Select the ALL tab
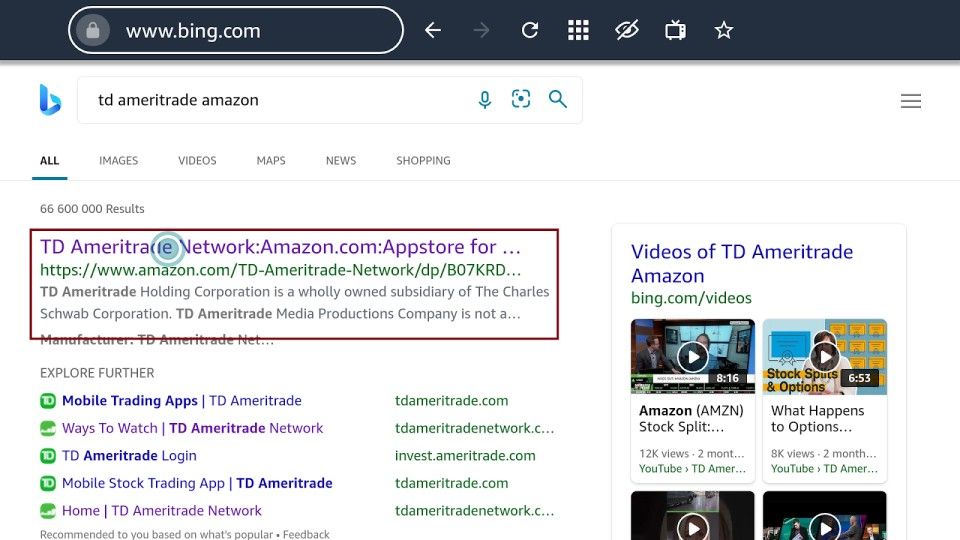This screenshot has height=540, width=960. 50,160
